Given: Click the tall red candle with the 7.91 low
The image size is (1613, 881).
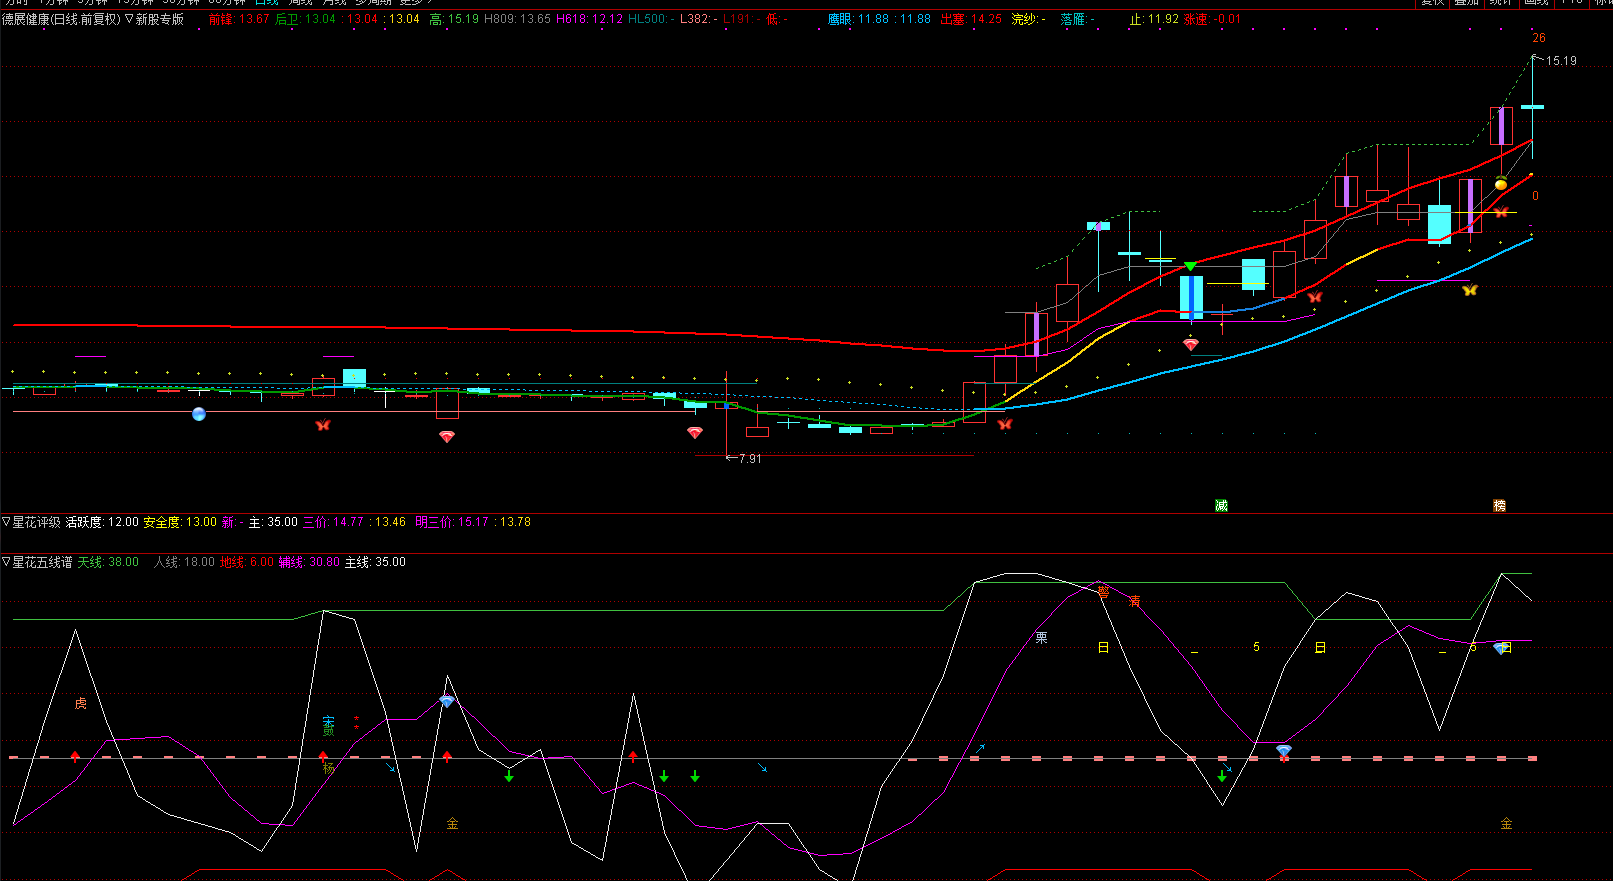Looking at the screenshot, I should [x=727, y=413].
